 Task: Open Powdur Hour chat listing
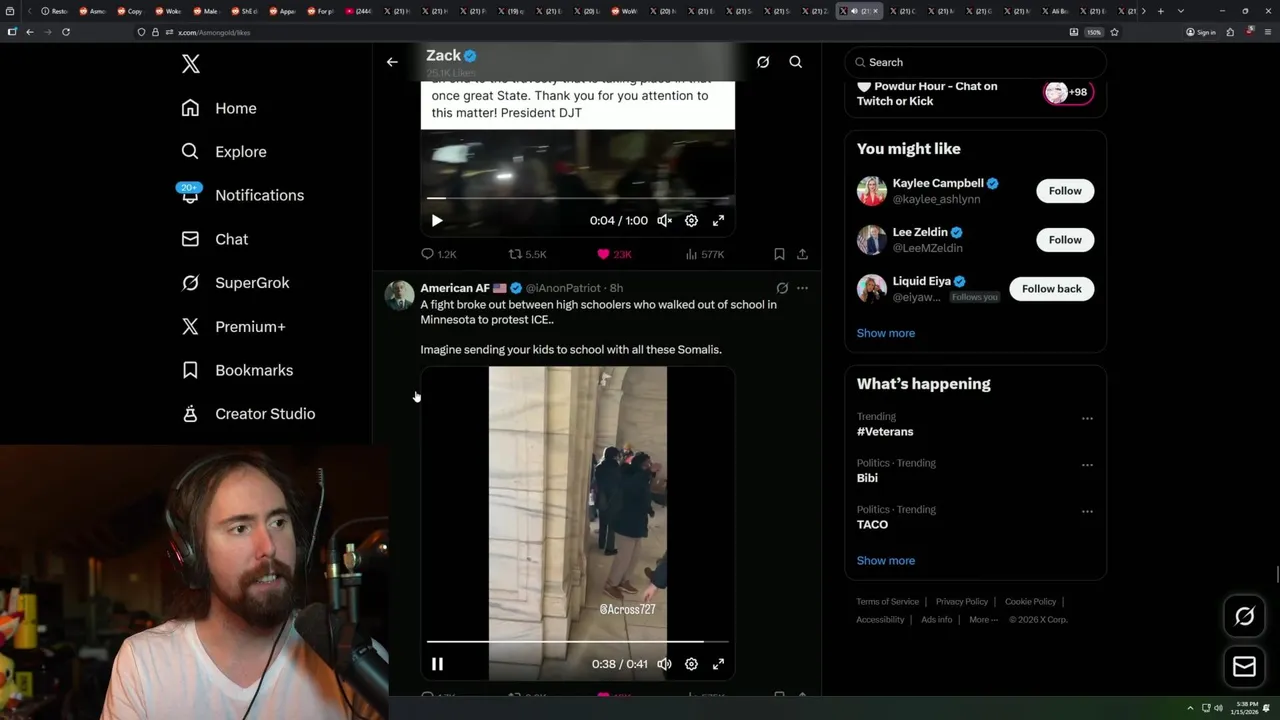[975, 93]
